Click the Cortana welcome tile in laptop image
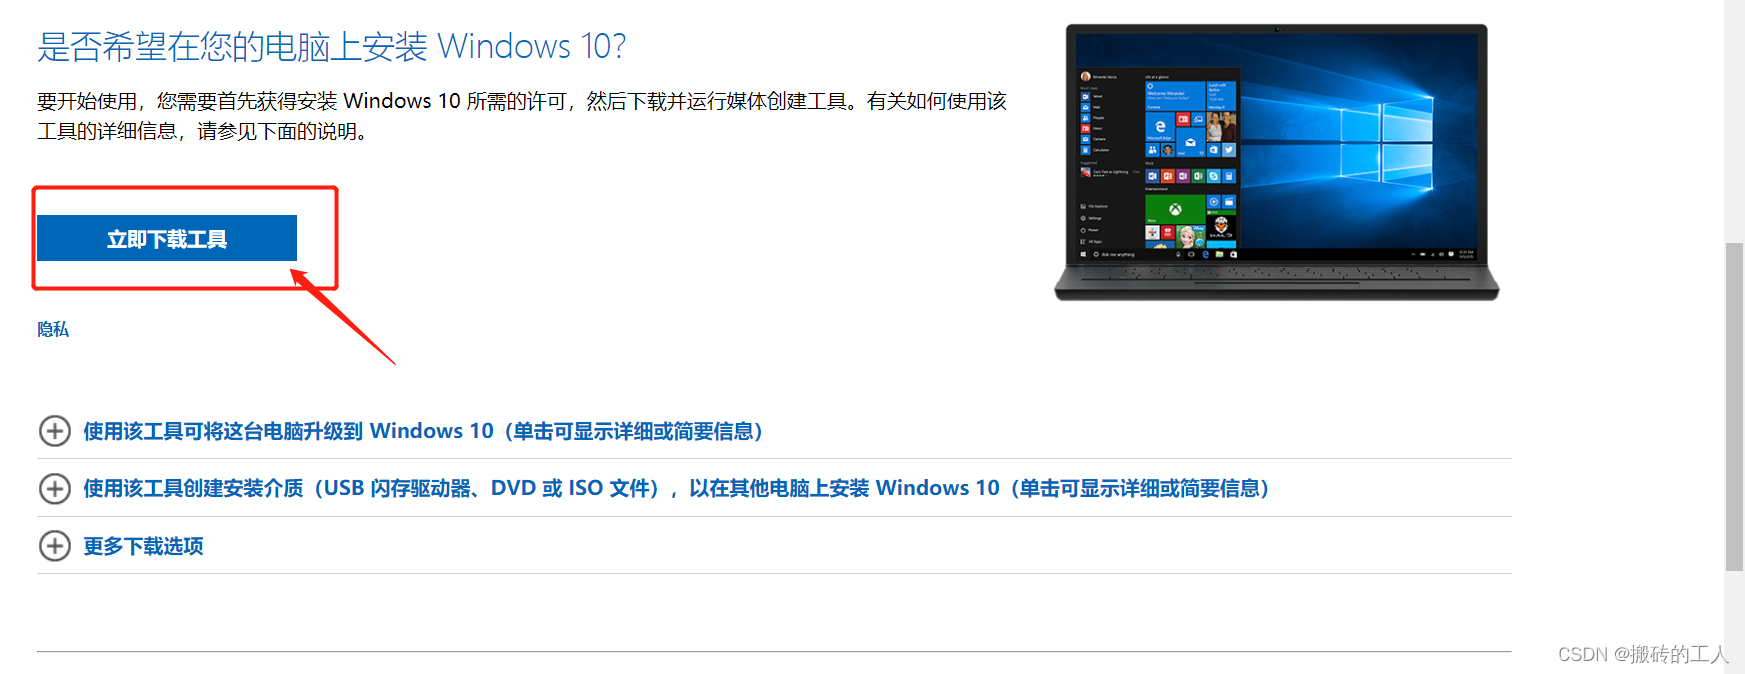 pyautogui.click(x=1175, y=96)
